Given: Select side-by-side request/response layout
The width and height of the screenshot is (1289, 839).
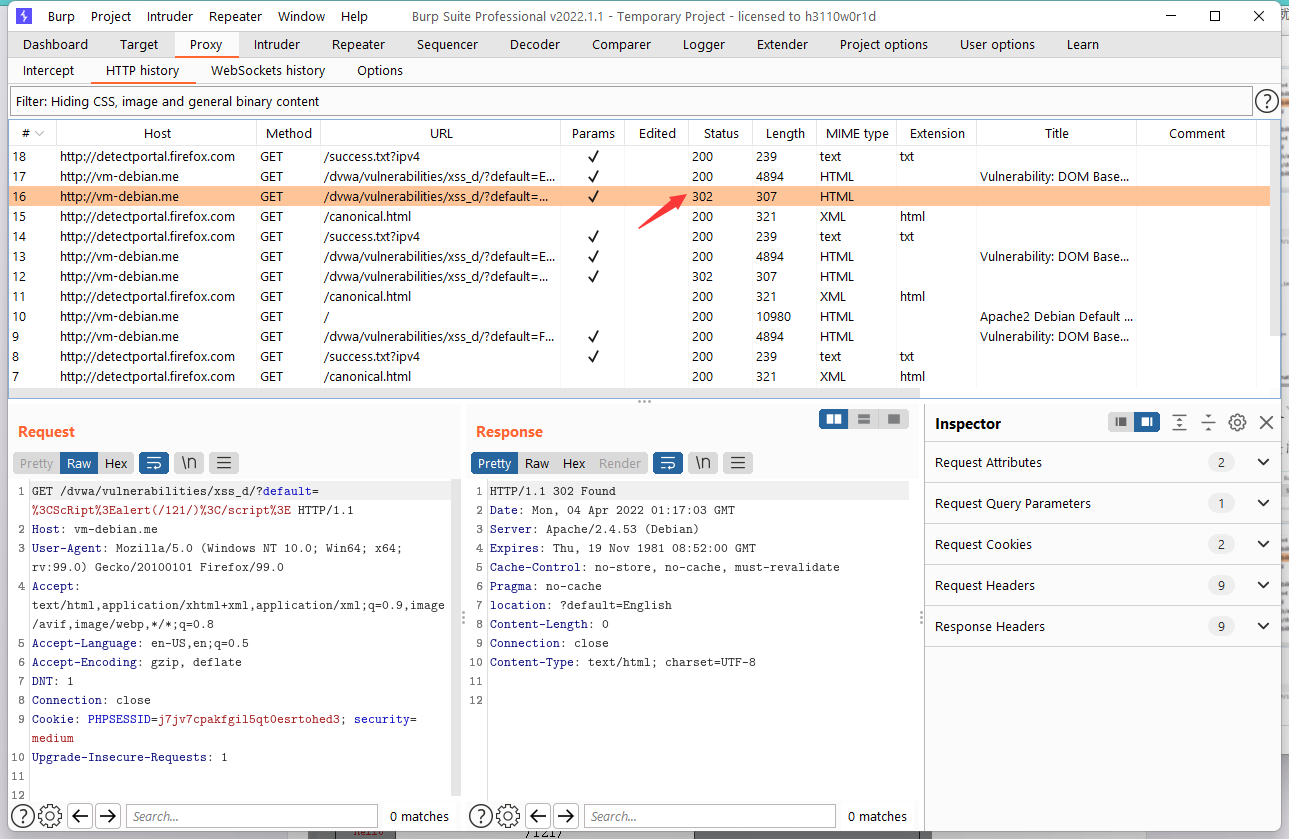Looking at the screenshot, I should (833, 419).
